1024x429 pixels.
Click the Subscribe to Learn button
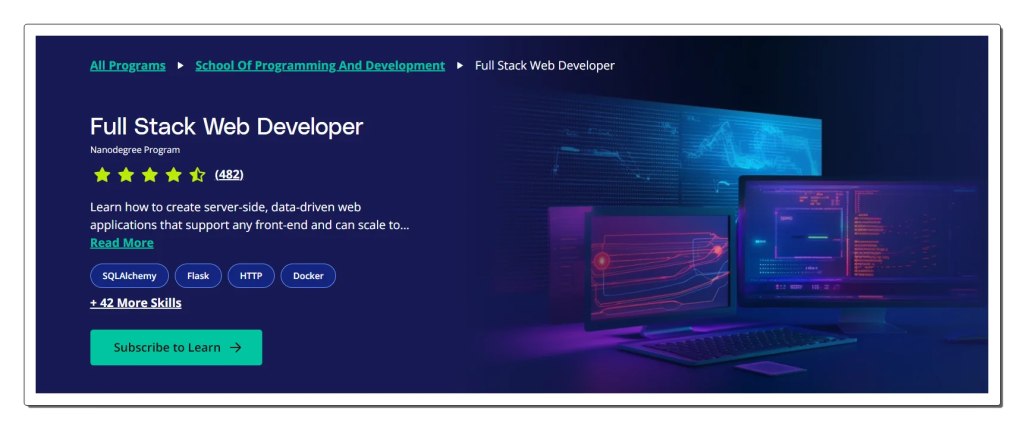click(176, 347)
